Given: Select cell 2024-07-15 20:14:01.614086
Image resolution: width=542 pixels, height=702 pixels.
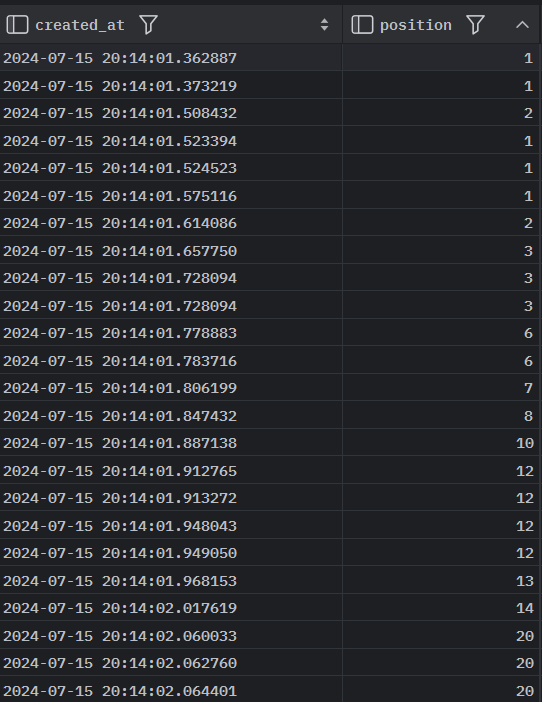Looking at the screenshot, I should (x=171, y=223).
